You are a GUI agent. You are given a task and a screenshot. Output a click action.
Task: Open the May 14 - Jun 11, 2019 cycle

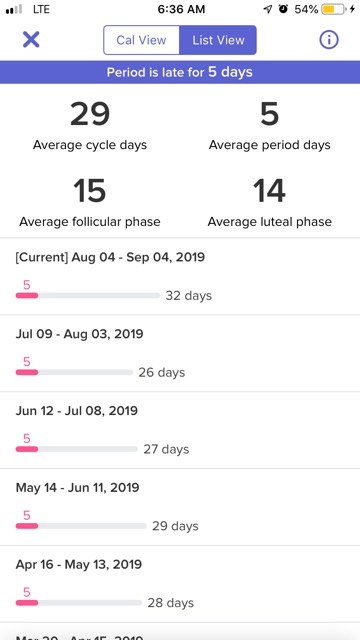180,507
